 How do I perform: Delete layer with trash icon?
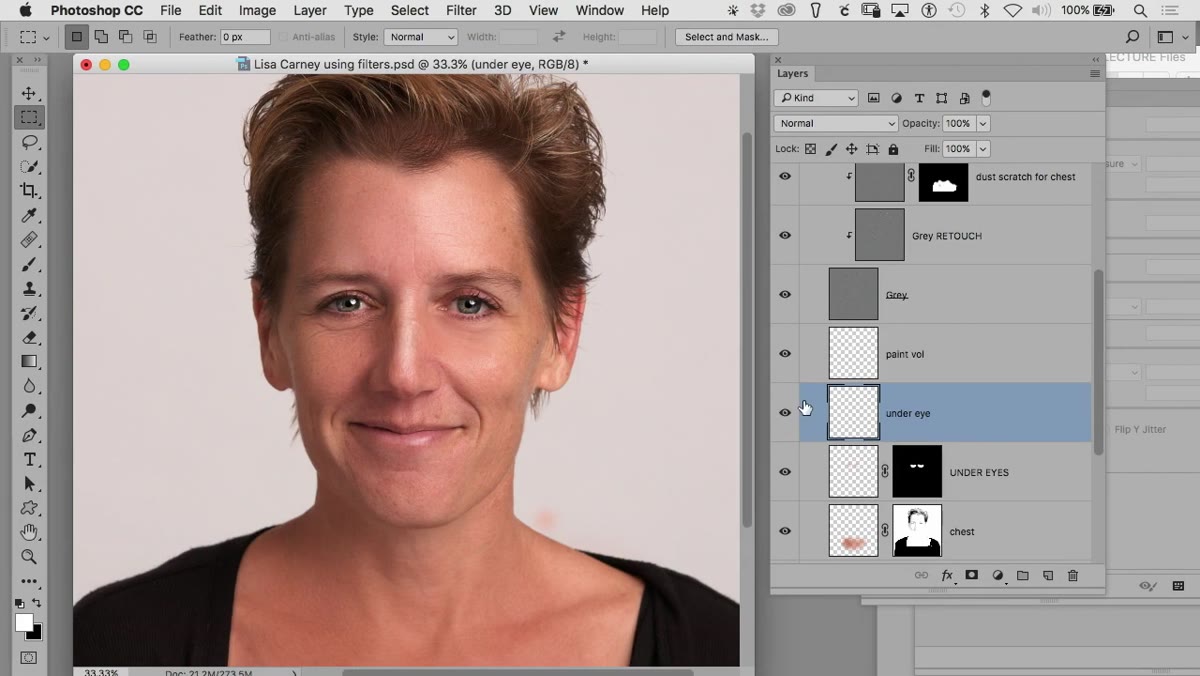1073,576
